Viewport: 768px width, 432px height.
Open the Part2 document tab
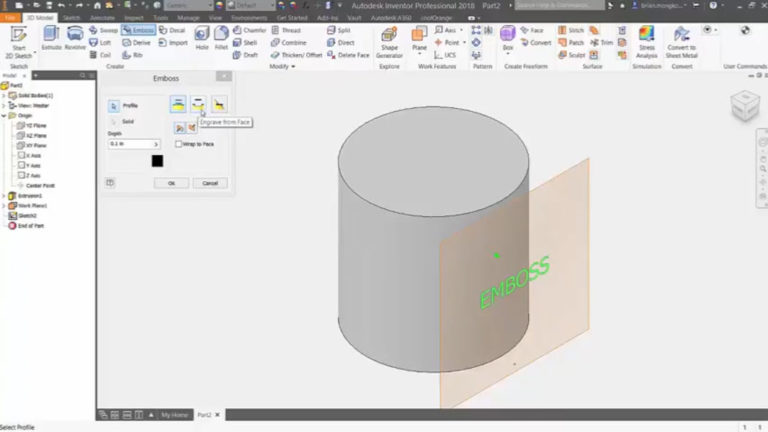click(x=204, y=414)
